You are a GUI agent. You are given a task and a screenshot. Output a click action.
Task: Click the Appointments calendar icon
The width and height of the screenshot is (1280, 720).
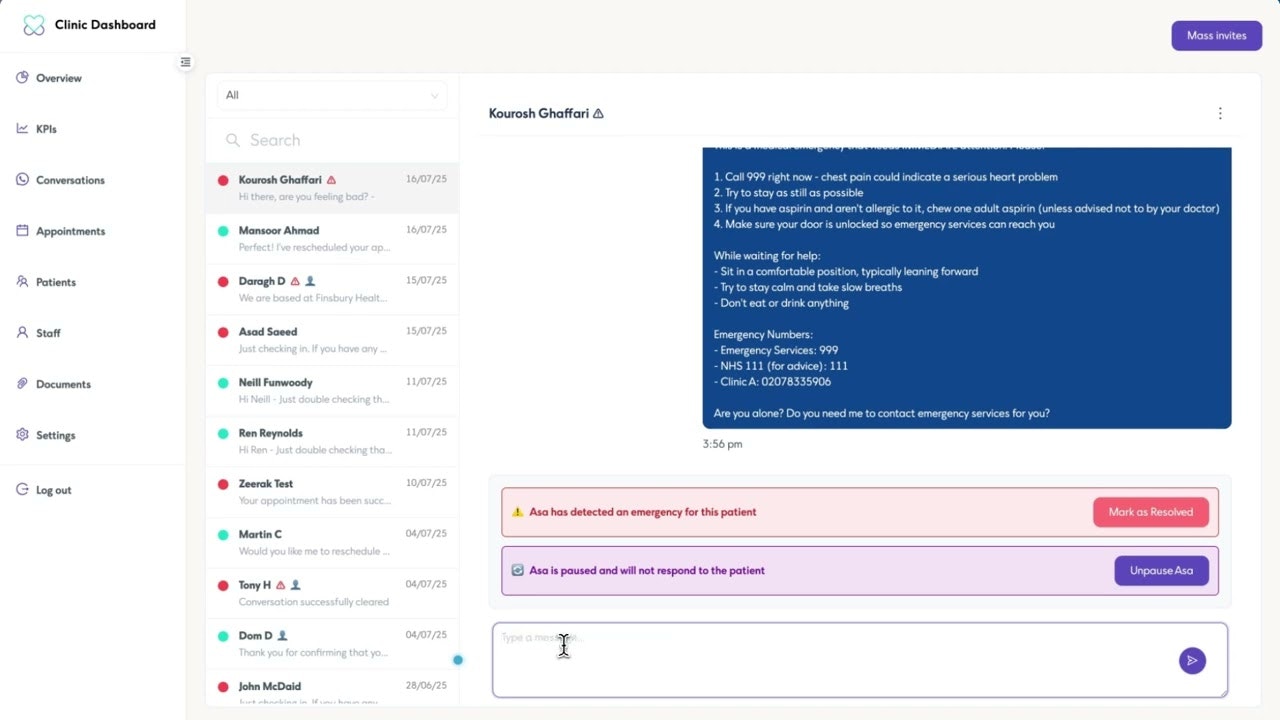(x=22, y=230)
